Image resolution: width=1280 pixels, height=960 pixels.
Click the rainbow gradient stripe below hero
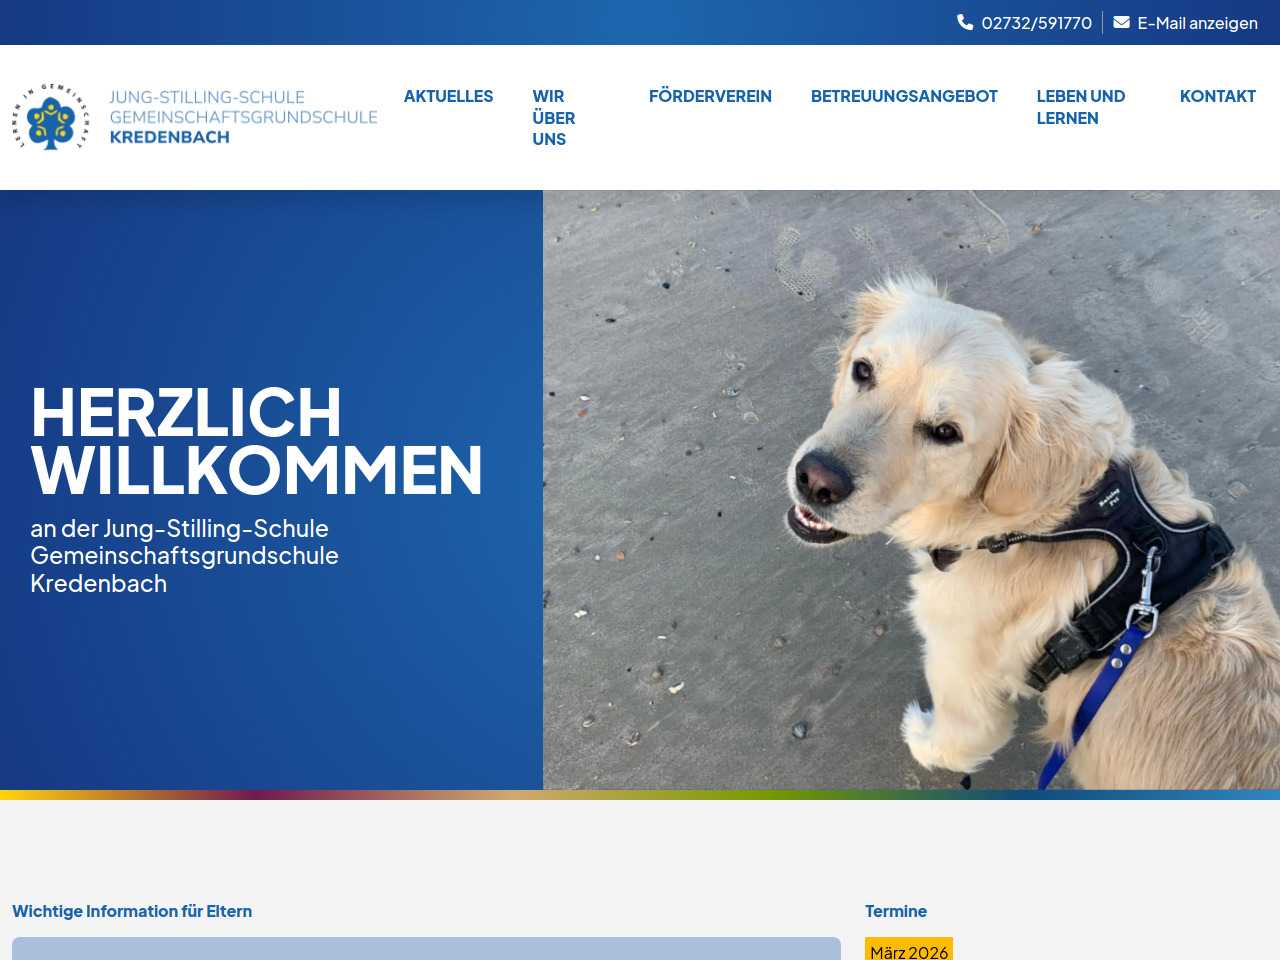(640, 795)
